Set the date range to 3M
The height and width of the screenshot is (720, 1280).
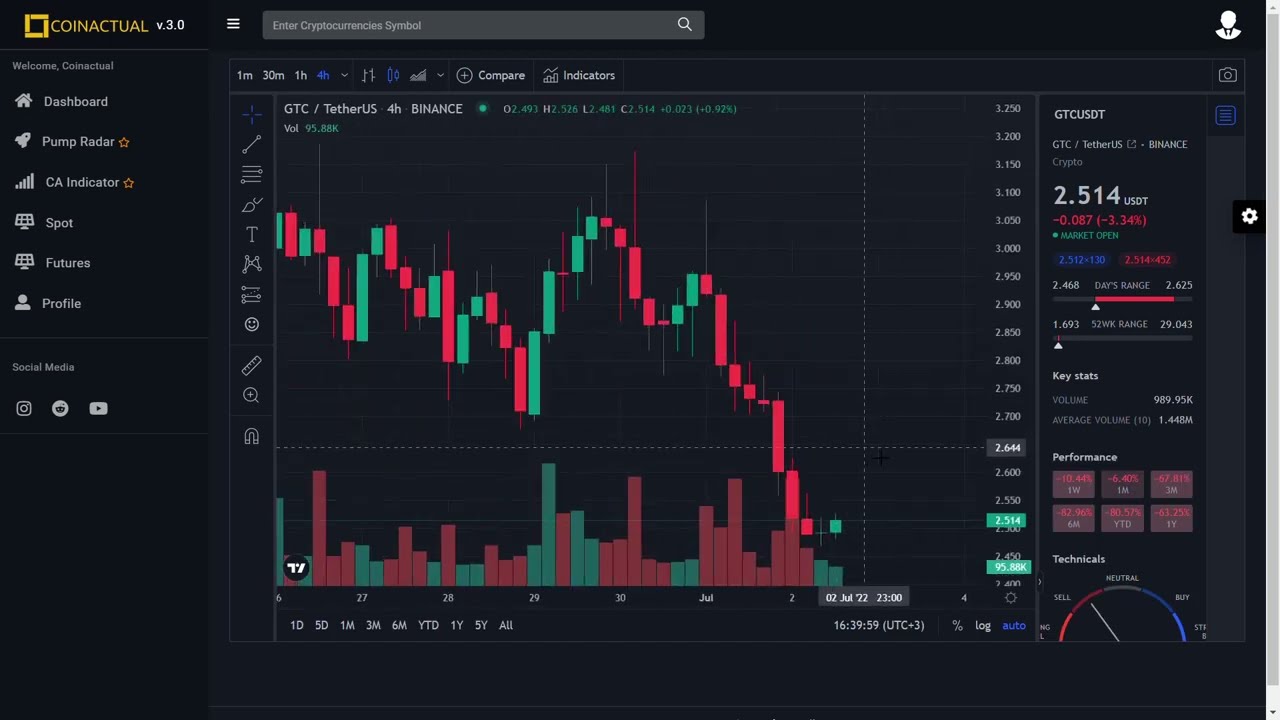click(x=373, y=625)
